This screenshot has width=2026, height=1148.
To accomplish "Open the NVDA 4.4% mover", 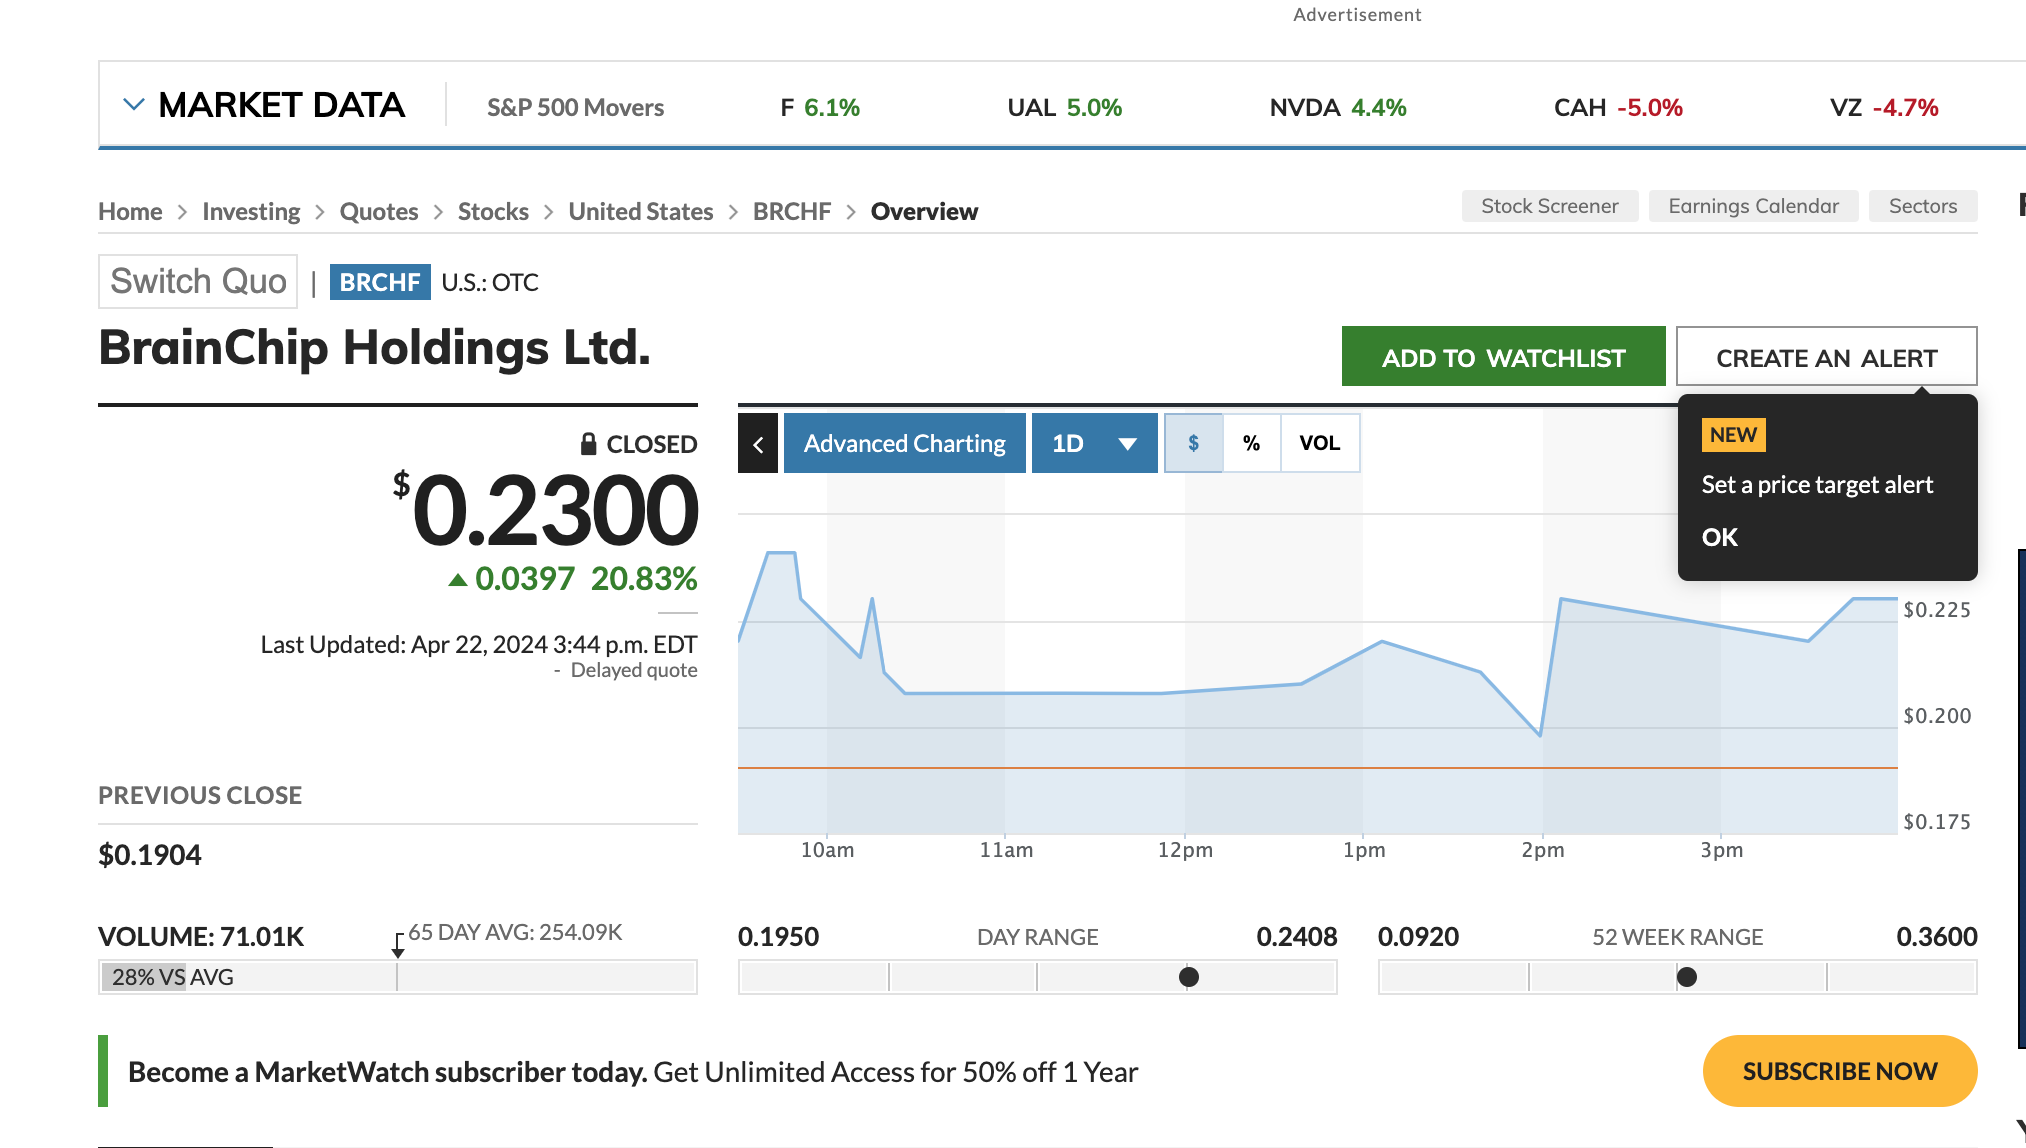I will pos(1338,107).
